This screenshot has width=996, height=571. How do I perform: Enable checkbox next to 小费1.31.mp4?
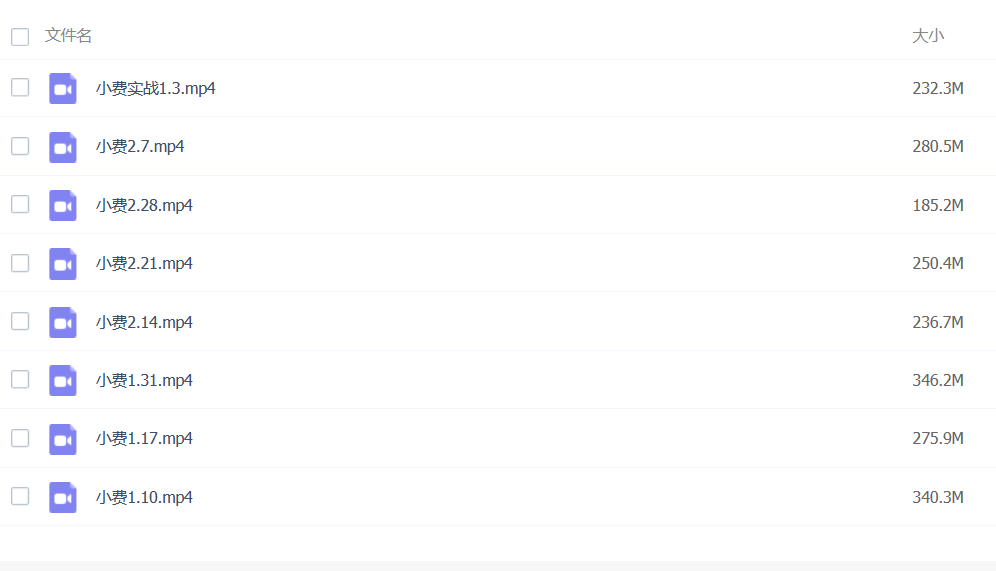[20, 380]
